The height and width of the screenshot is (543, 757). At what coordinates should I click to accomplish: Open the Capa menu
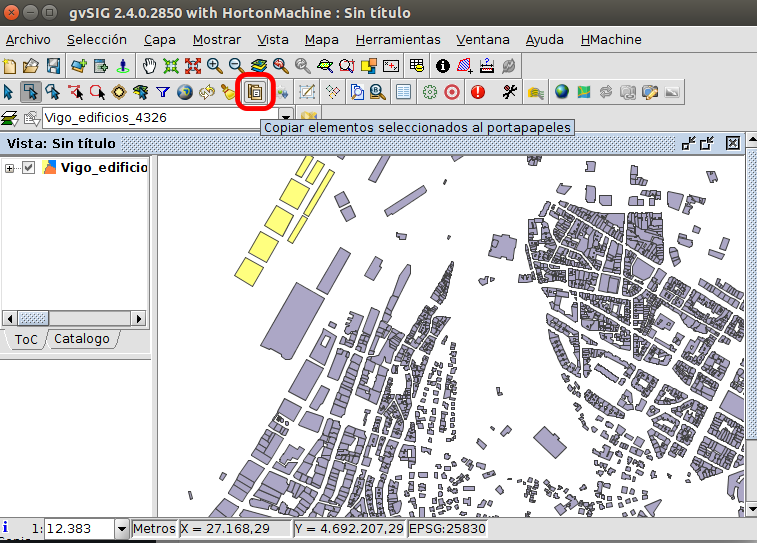[x=159, y=40]
